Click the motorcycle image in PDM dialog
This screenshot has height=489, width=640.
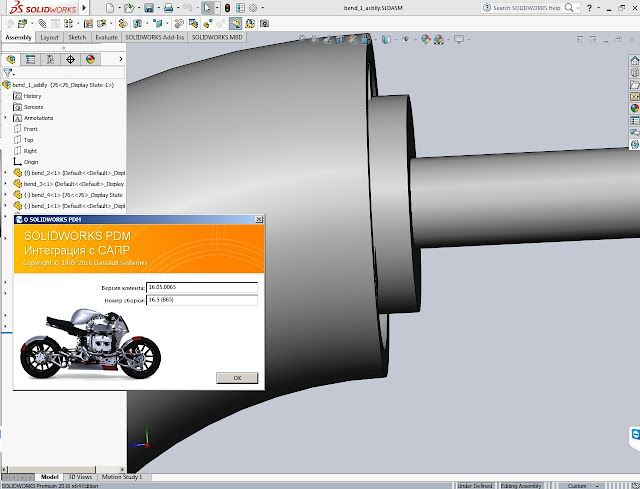pyautogui.click(x=91, y=344)
